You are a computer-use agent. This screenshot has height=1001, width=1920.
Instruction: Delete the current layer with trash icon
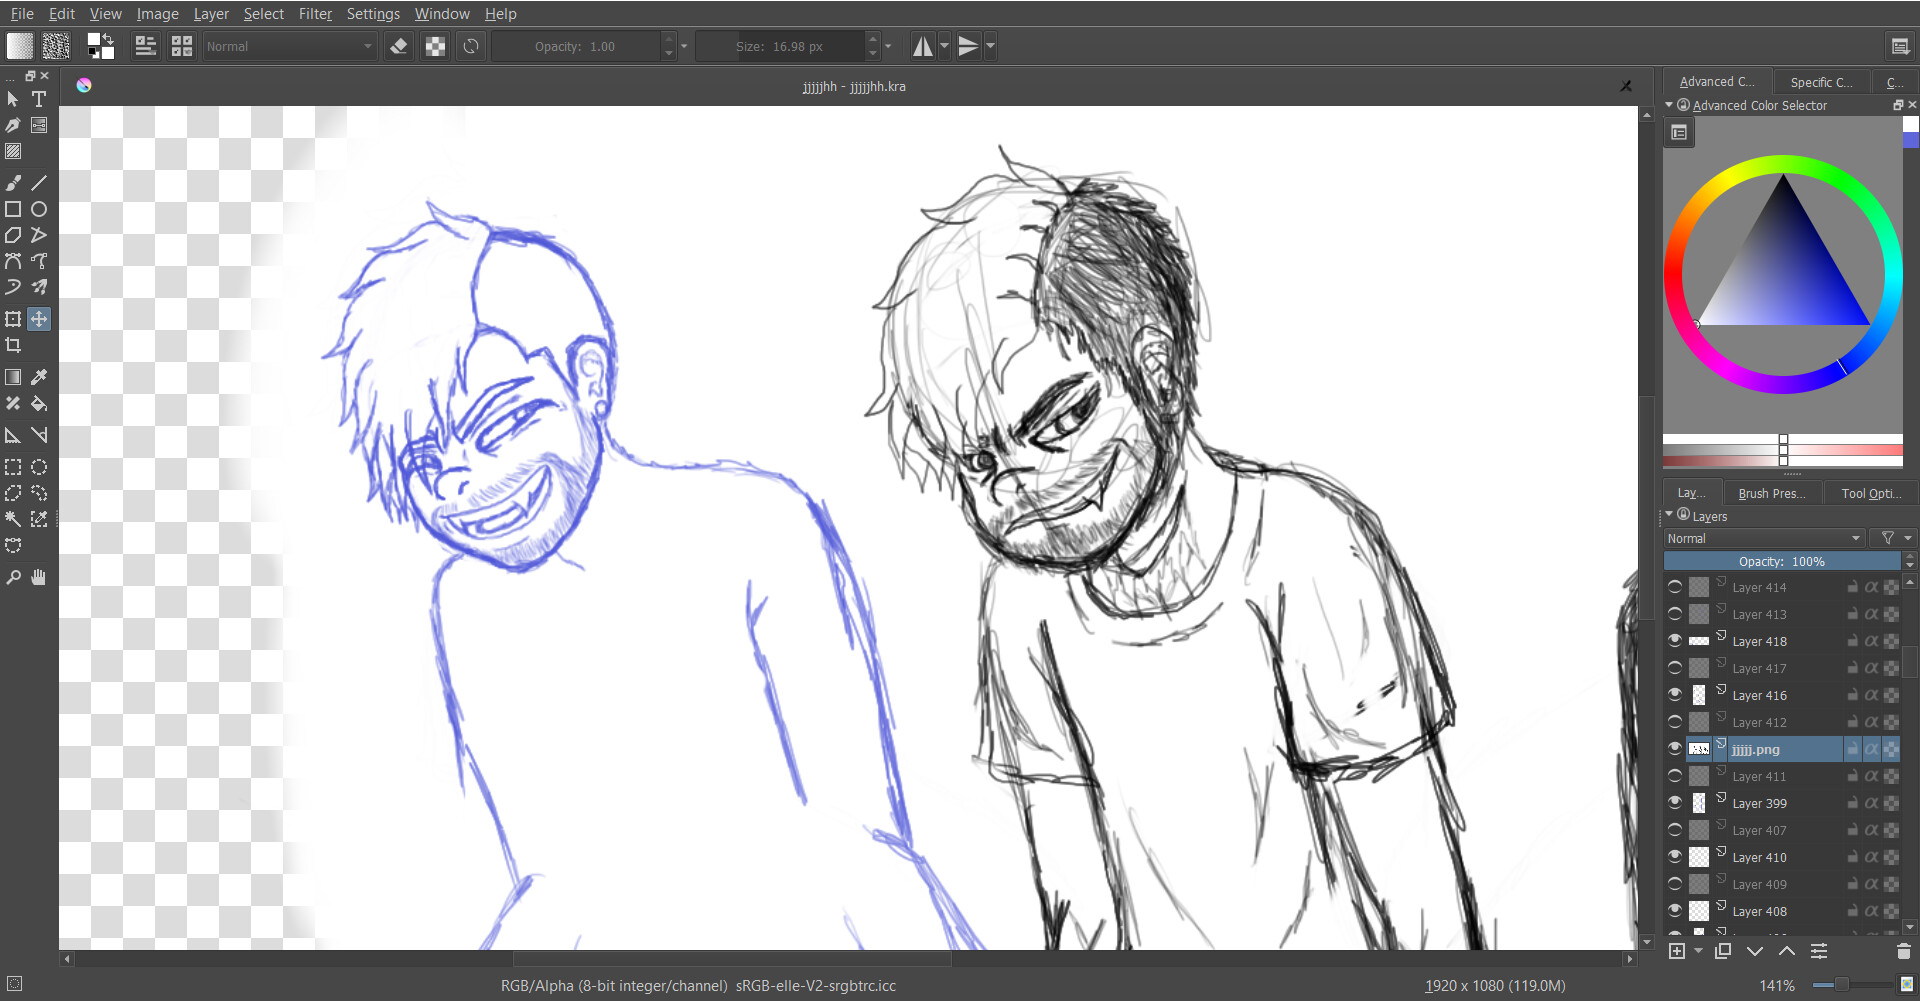click(1903, 951)
